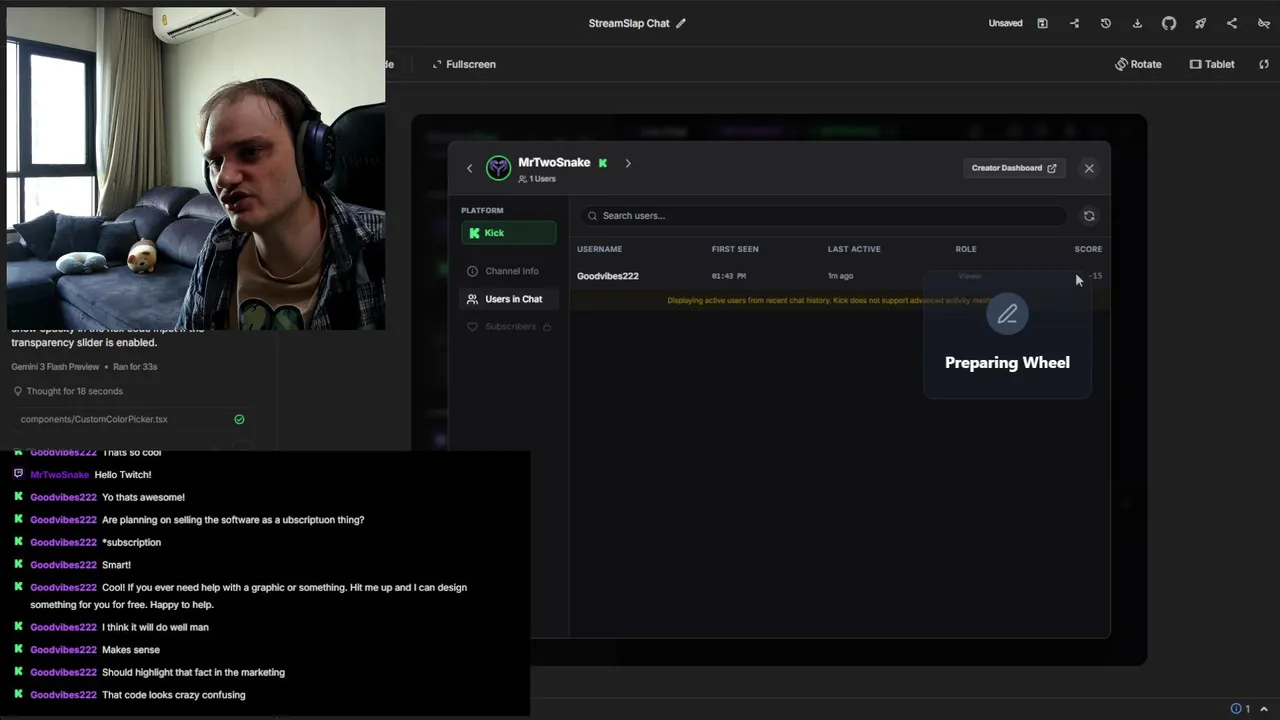Screen dimensions: 1280x720
Task: Go back with left chevron beside MrTwoSnake
Action: [469, 168]
